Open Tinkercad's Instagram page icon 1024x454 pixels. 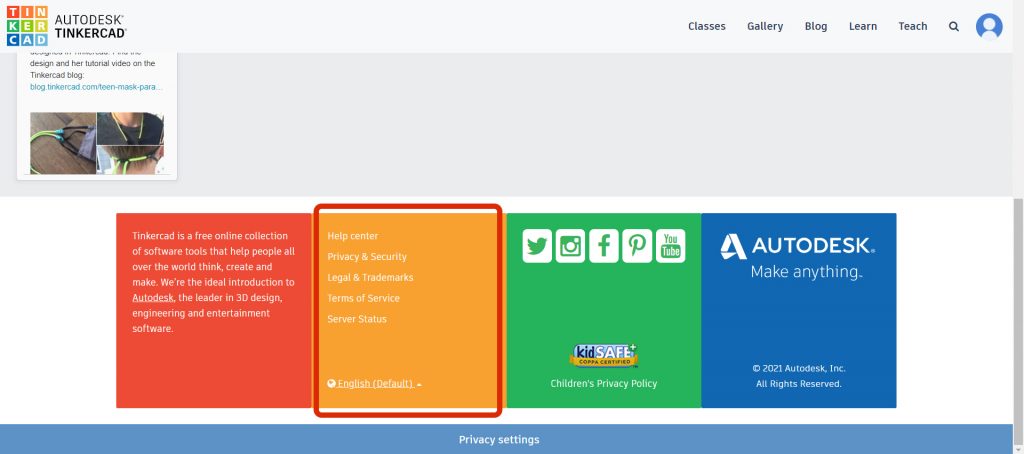coord(570,246)
